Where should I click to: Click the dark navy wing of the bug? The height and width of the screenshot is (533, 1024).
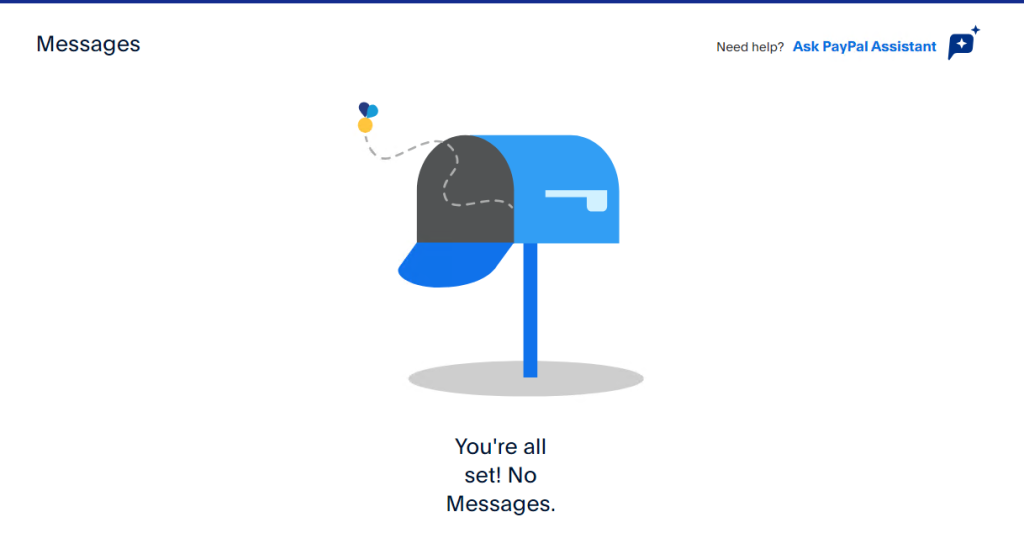[x=363, y=109]
